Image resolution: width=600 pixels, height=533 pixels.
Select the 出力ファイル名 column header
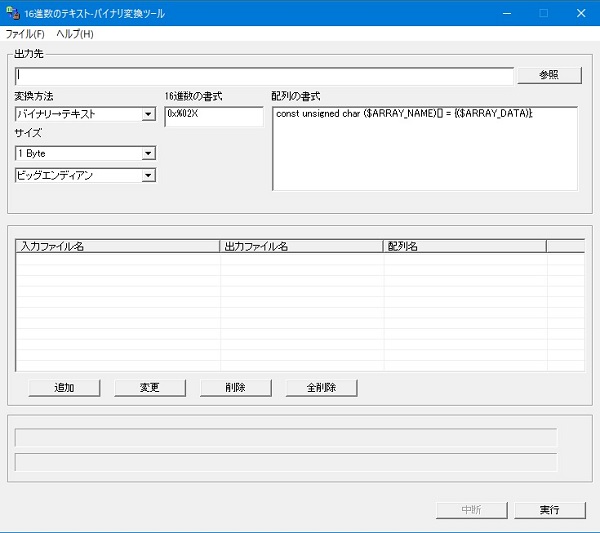pos(301,246)
